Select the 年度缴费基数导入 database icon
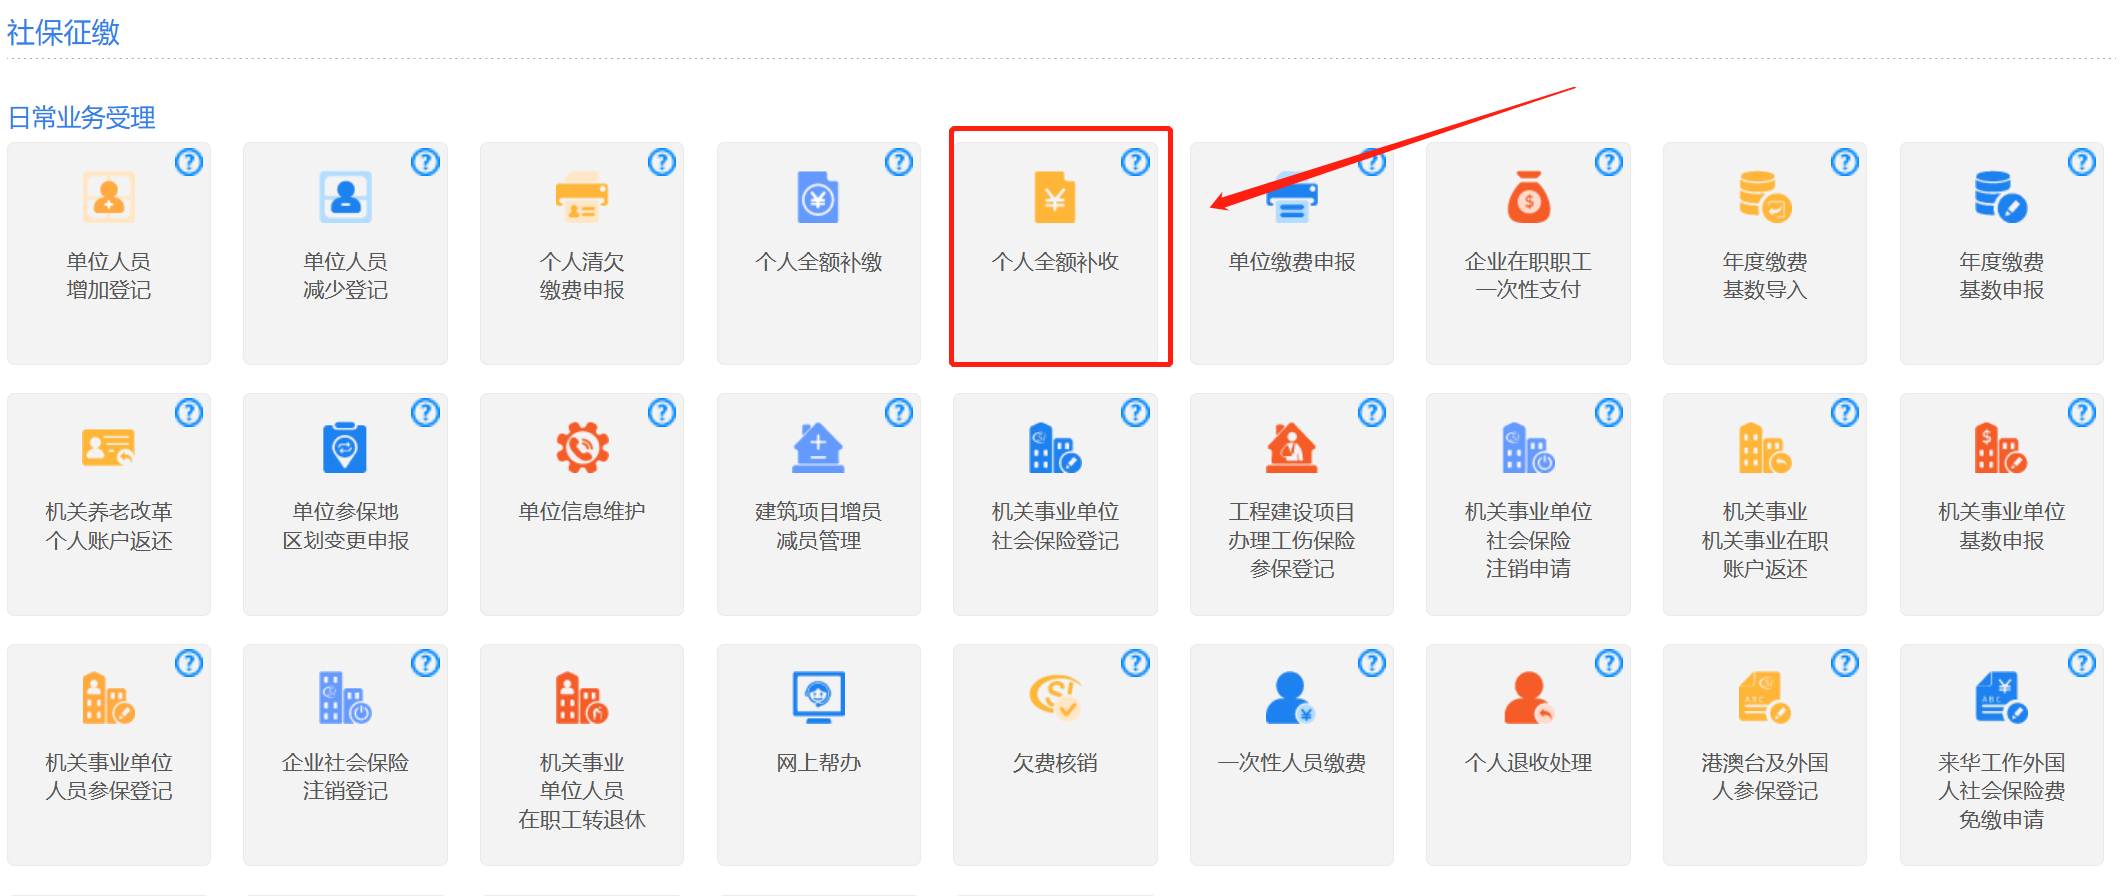2125x896 pixels. [x=1764, y=197]
